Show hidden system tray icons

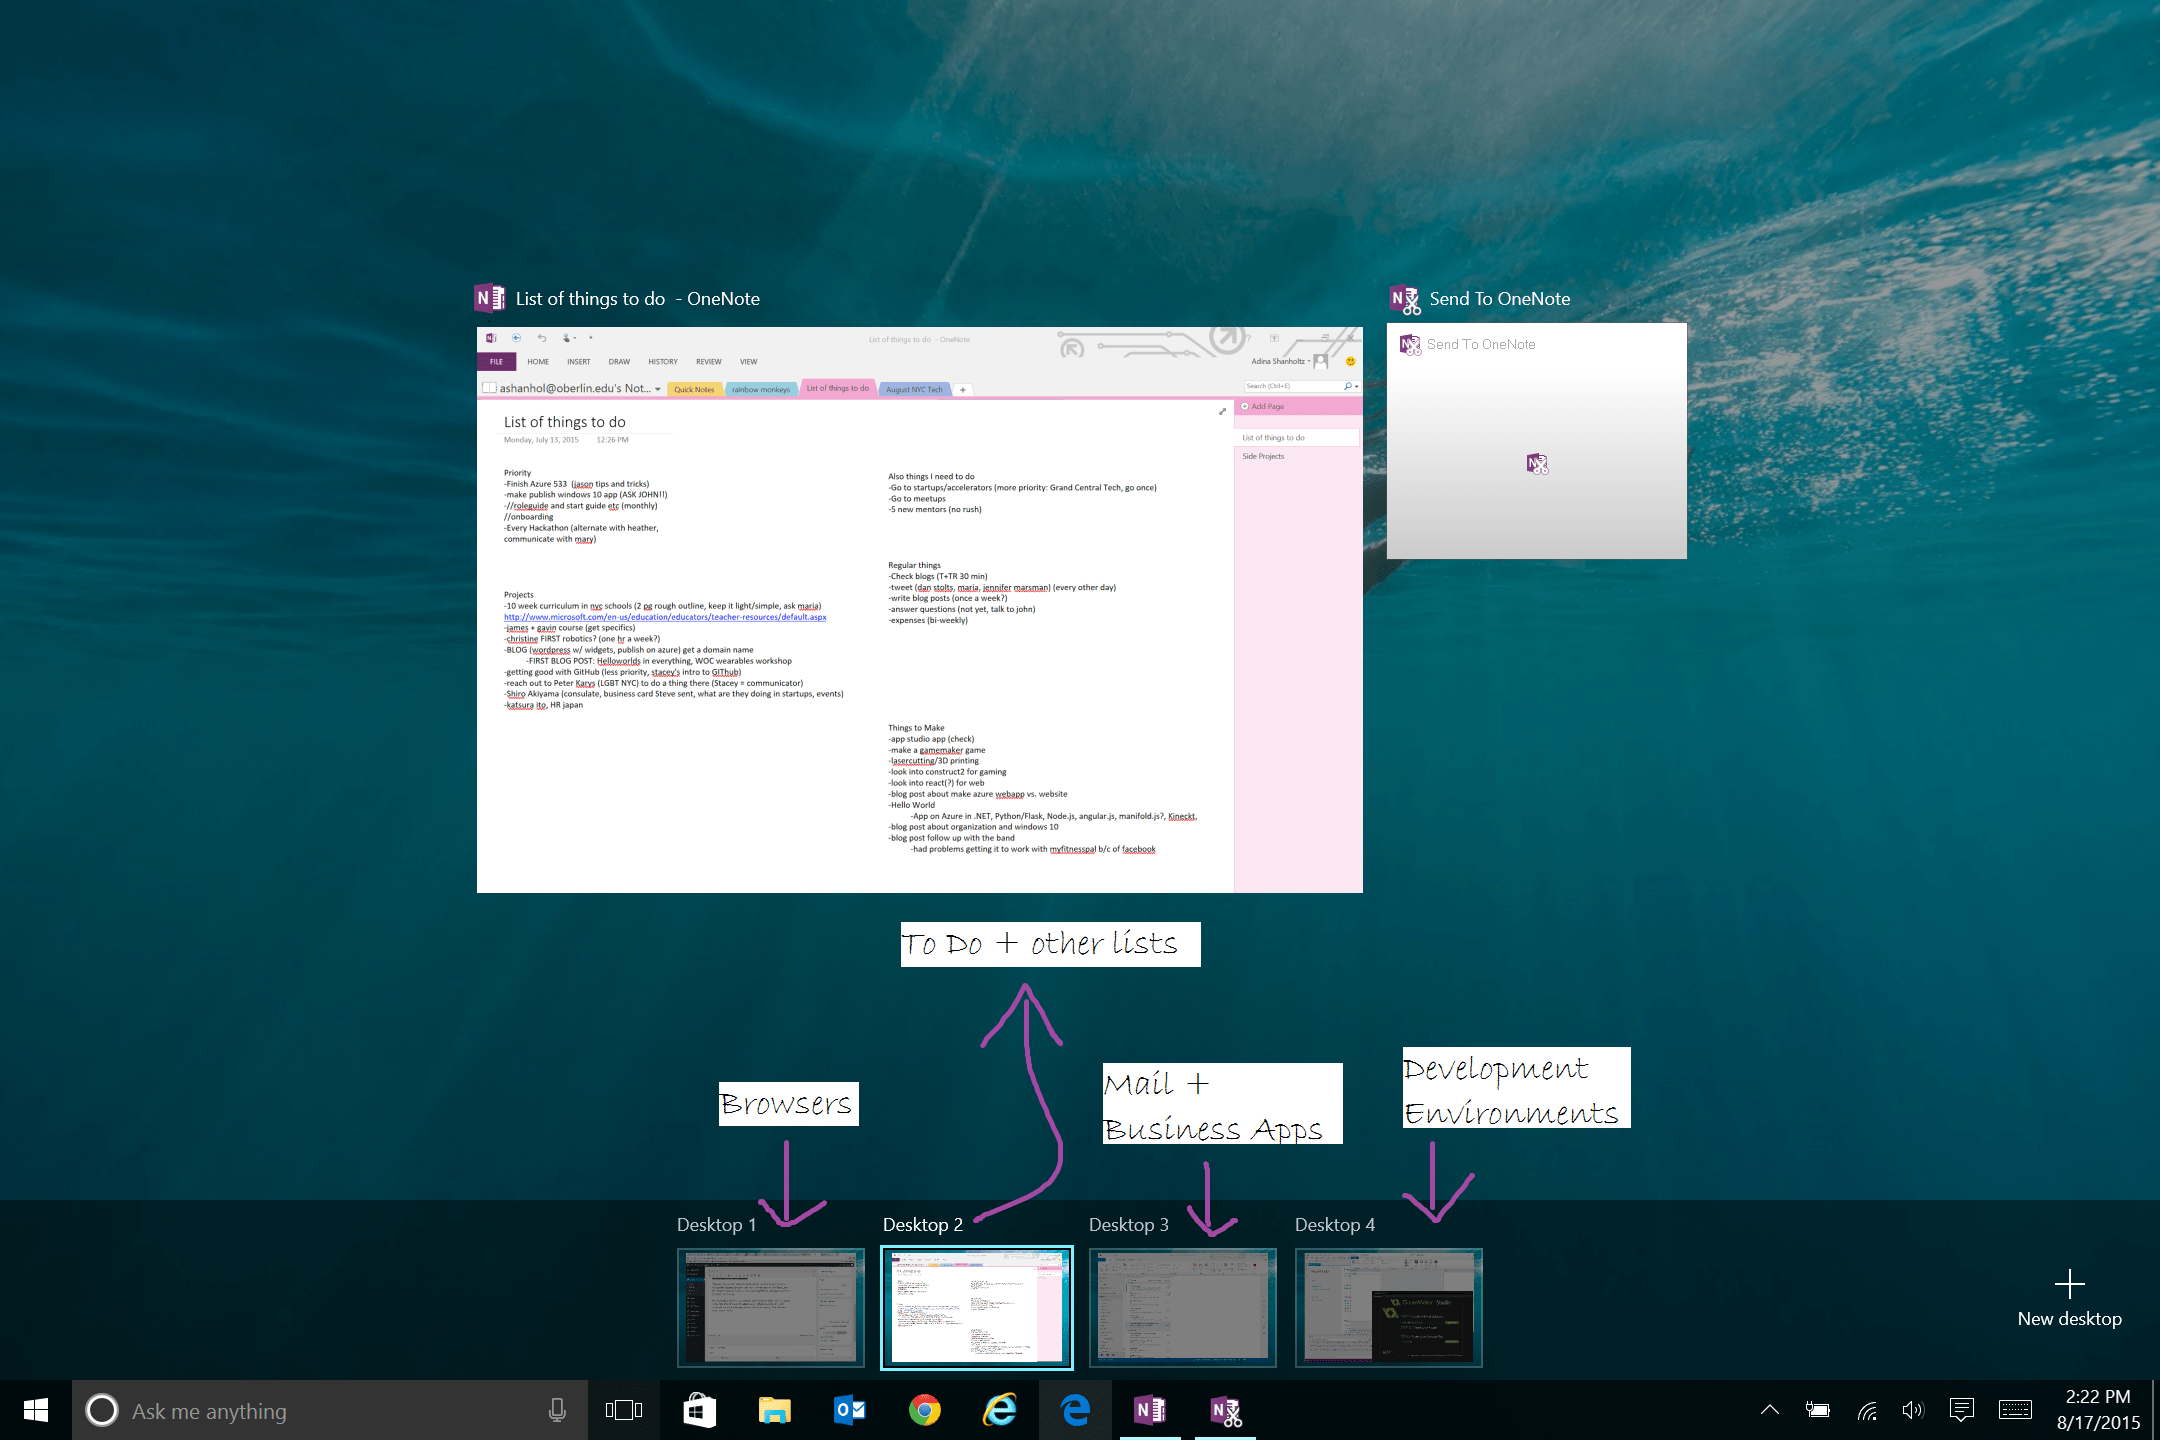point(1769,1410)
